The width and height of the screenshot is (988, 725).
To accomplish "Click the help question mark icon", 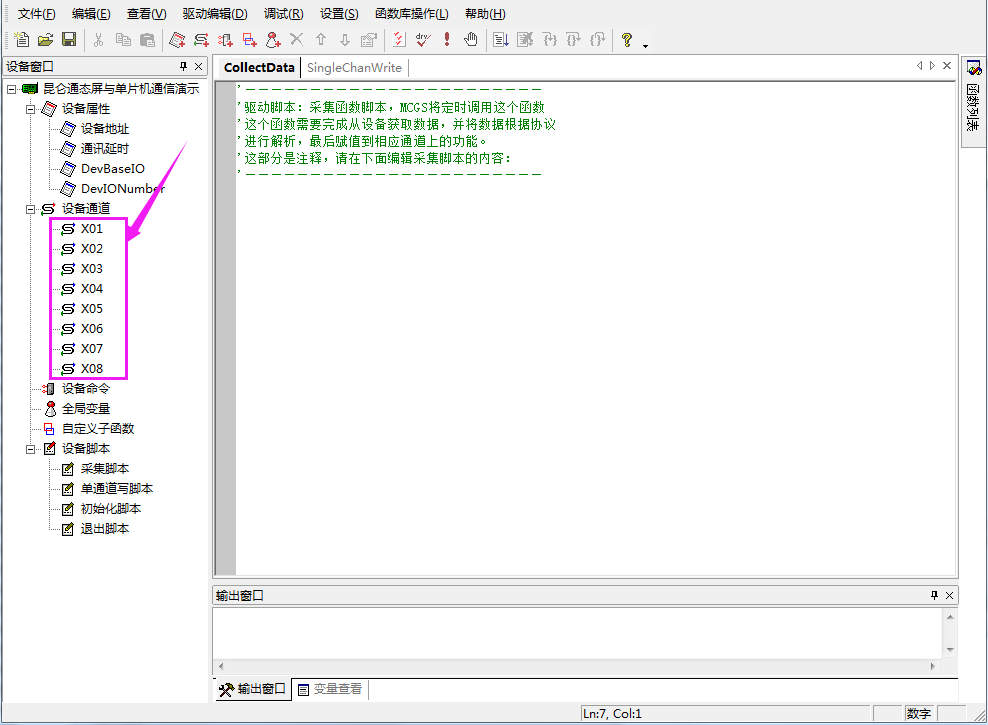I will (626, 40).
